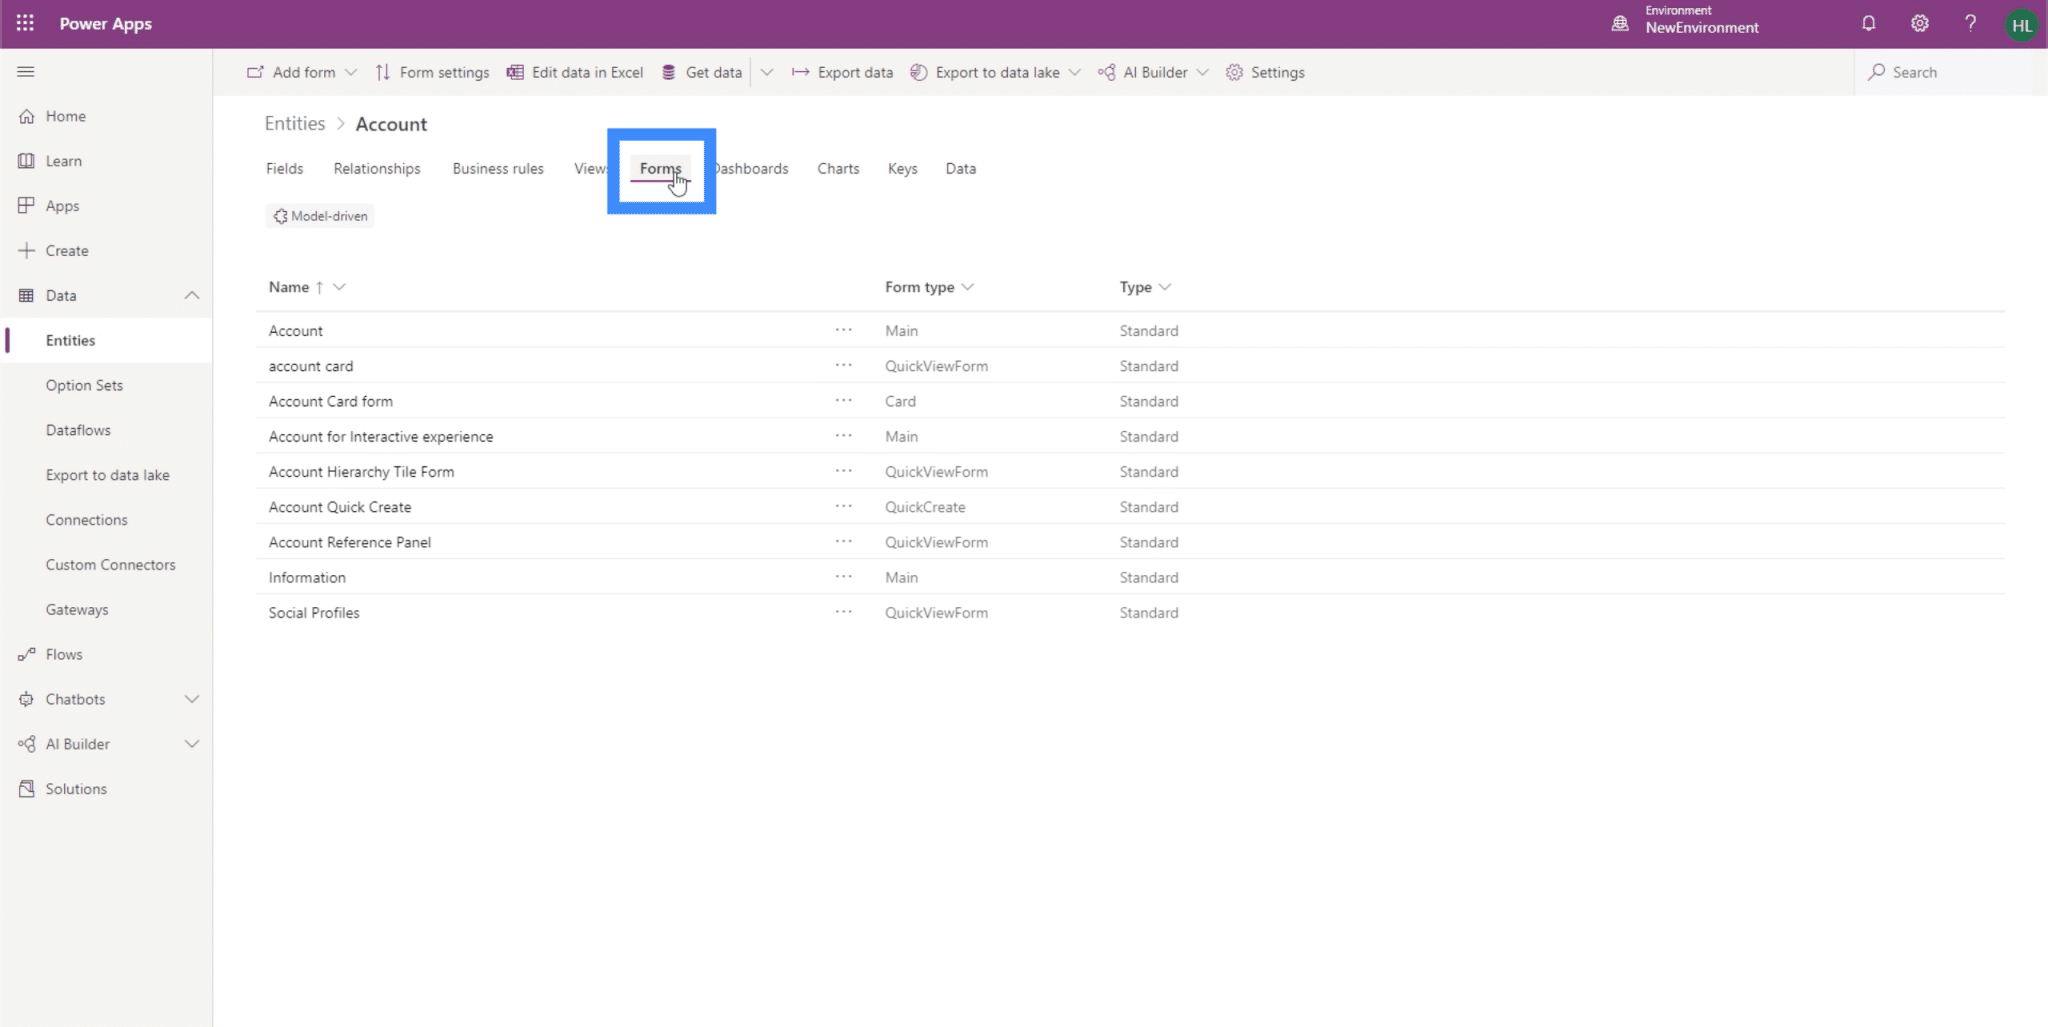Click the Apps icon in sidebar
Screen dimensions: 2048x1027
(26, 205)
